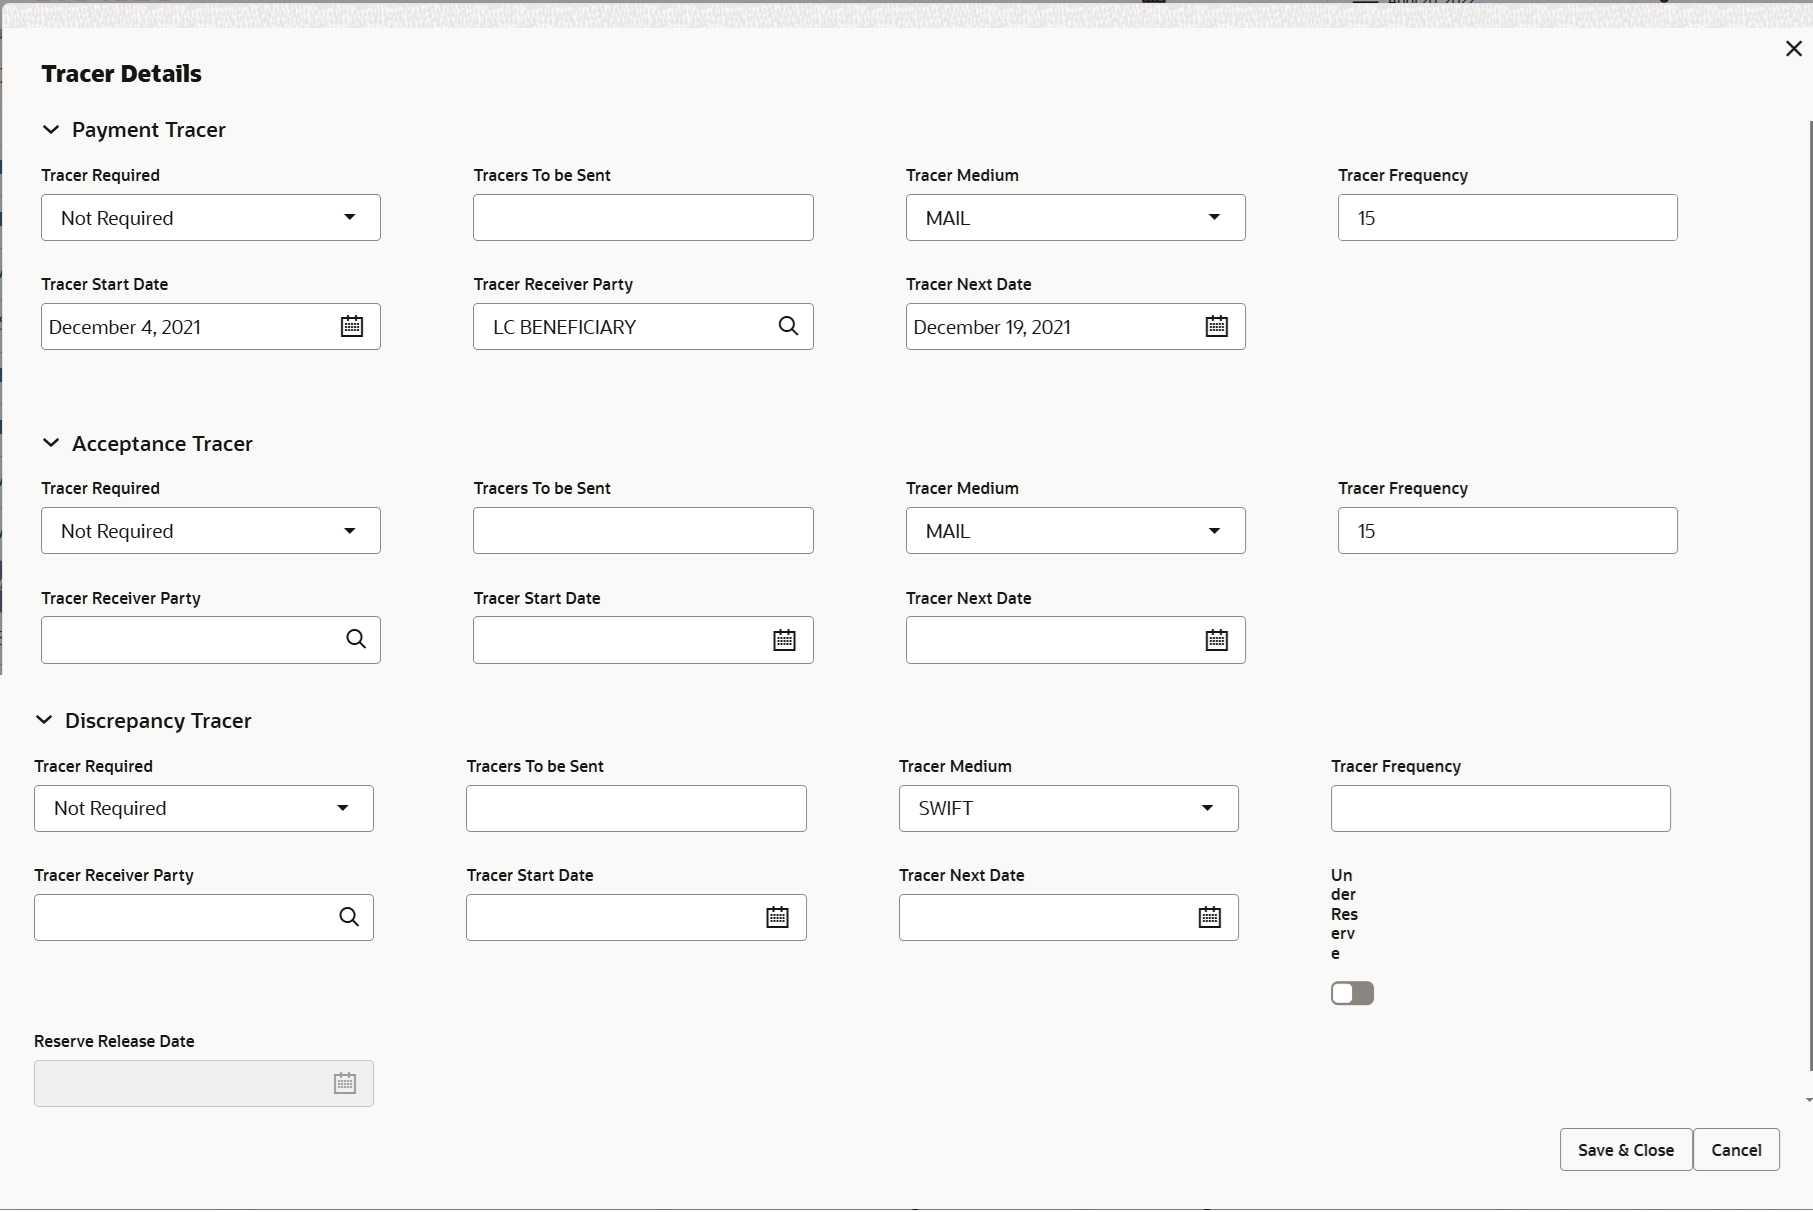This screenshot has width=1813, height=1212.
Task: Open Acceptance Tracer Start Date calendar
Action: coord(784,640)
